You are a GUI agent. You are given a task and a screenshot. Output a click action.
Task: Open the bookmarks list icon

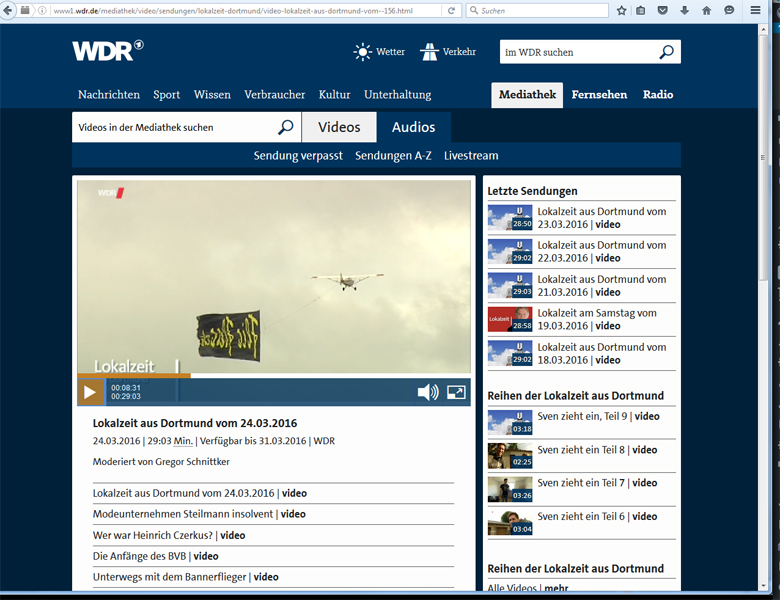tap(641, 10)
